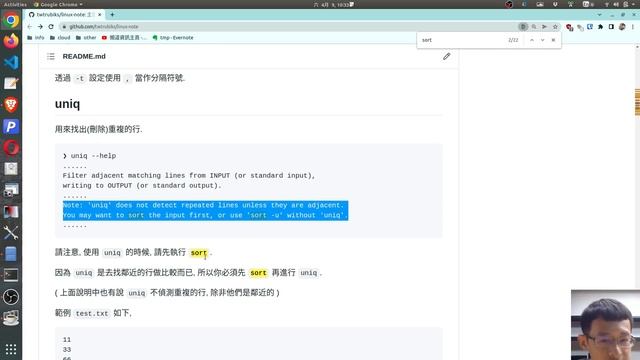Open the Extensions puzzle-piece icon
Image resolution: width=640 pixels, height=360 pixels.
coord(600,27)
